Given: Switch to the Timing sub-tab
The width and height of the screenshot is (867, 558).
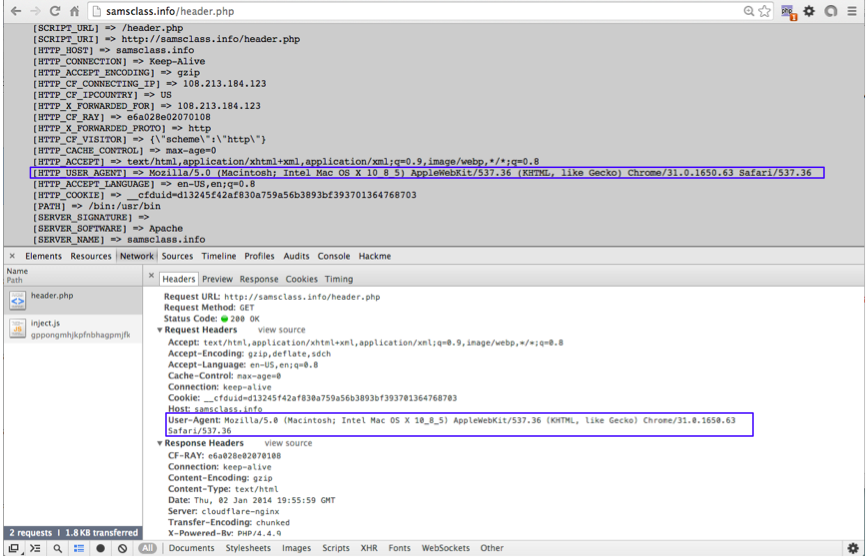Looking at the screenshot, I should (338, 279).
